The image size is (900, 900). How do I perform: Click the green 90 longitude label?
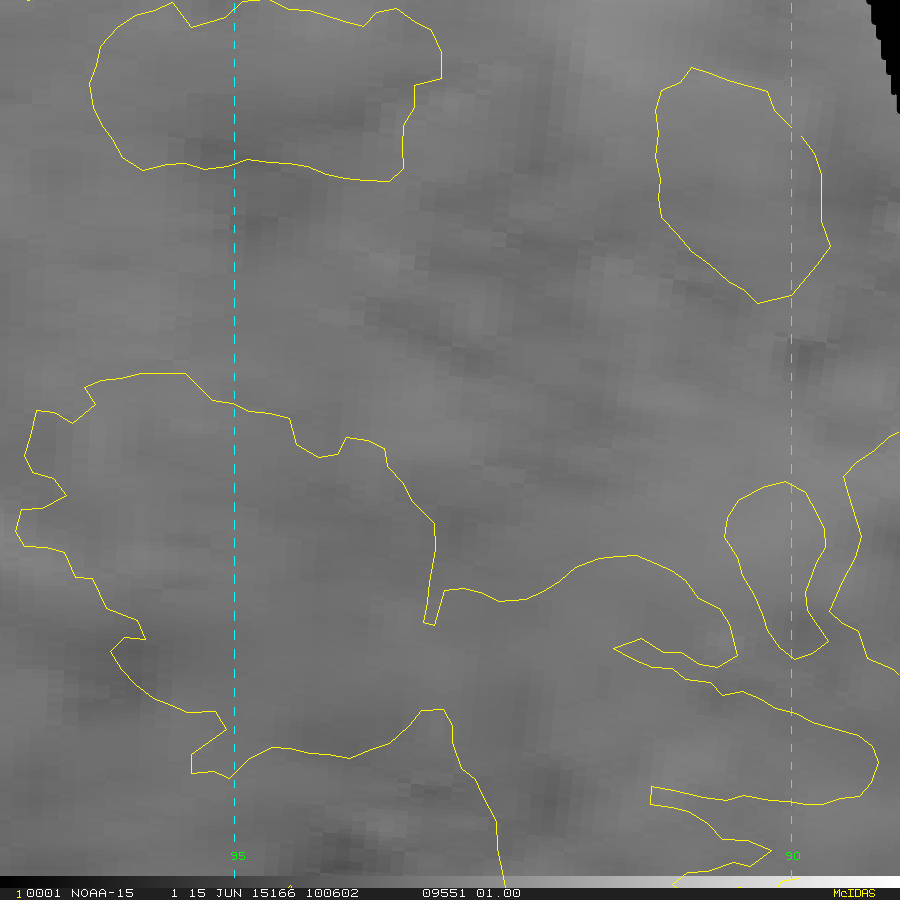792,856
